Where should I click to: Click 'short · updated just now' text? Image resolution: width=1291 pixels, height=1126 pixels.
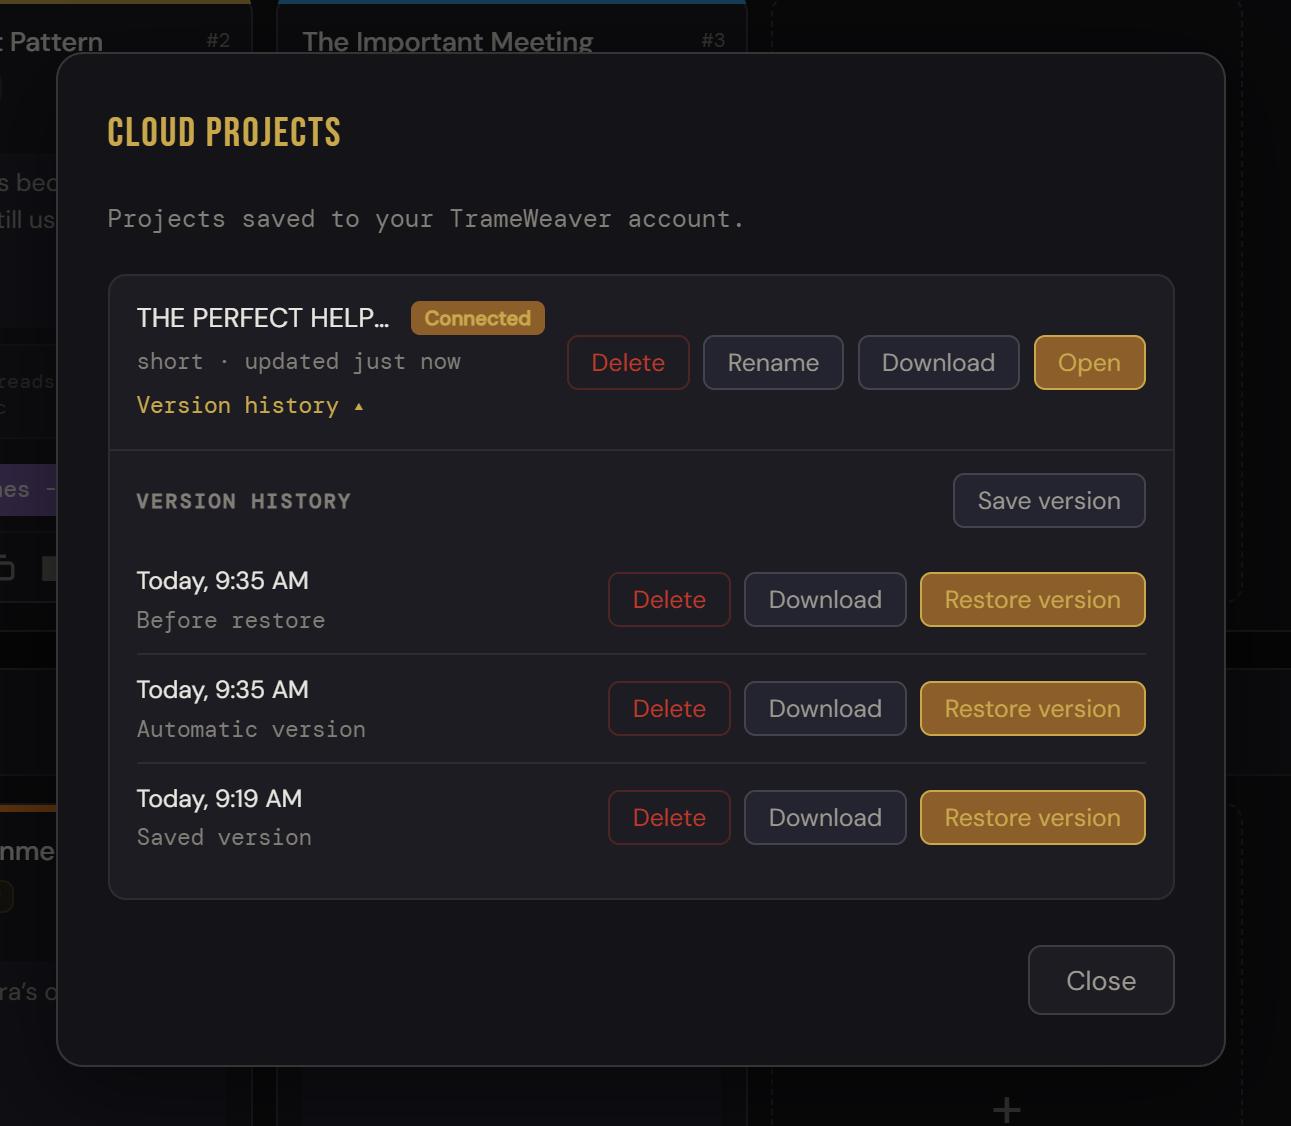[299, 362]
